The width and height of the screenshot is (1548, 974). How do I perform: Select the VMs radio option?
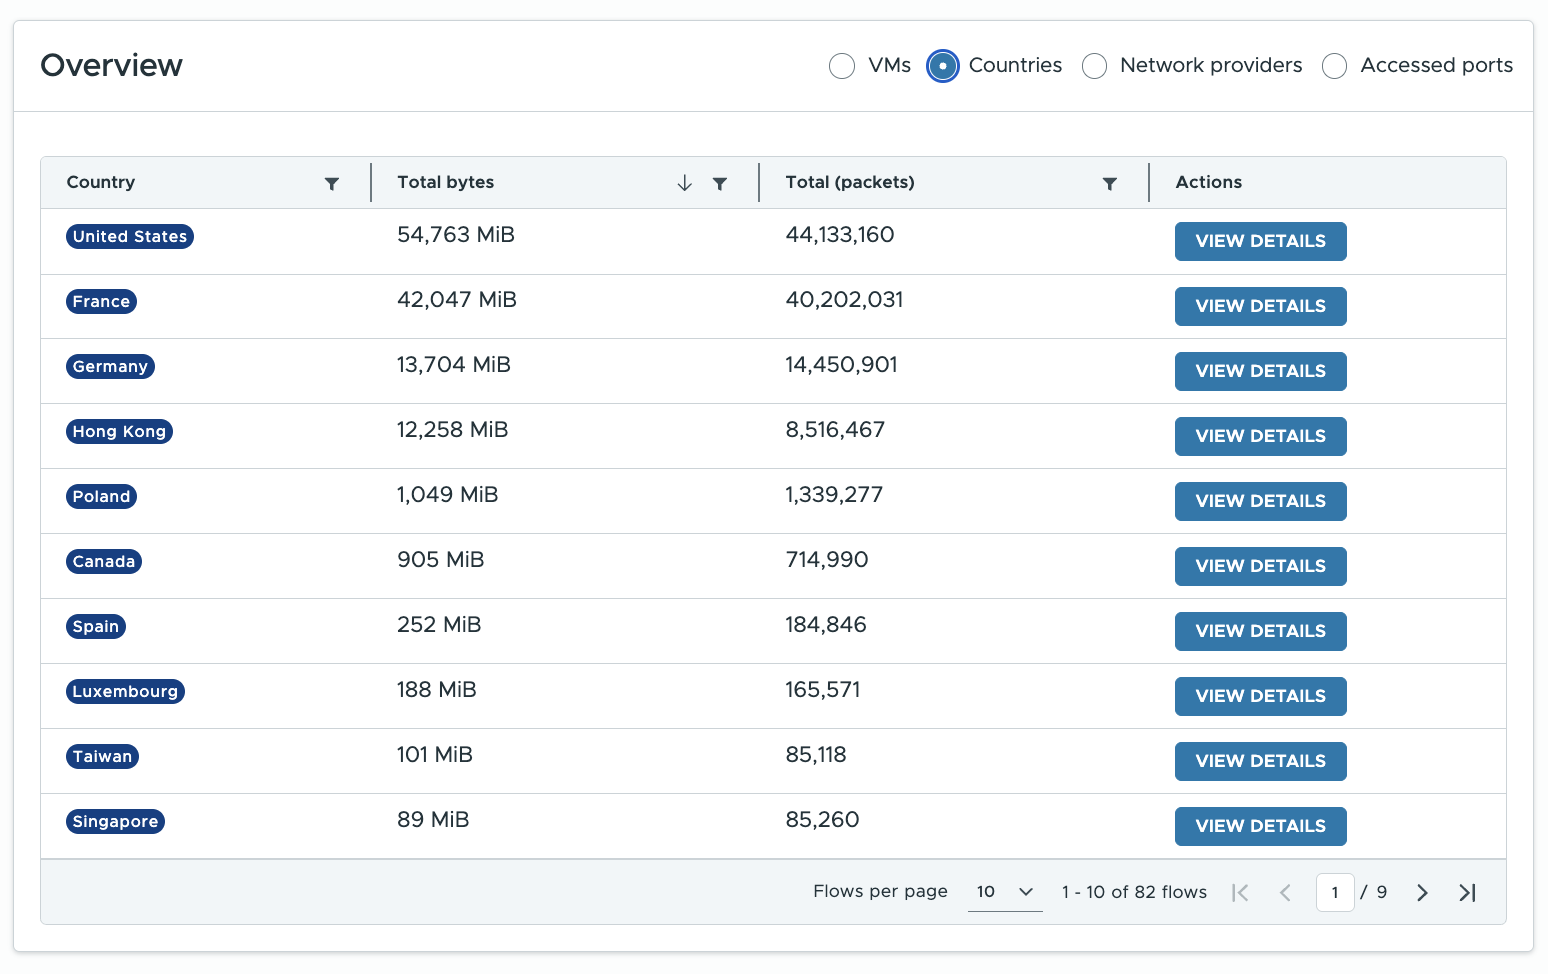pos(842,66)
